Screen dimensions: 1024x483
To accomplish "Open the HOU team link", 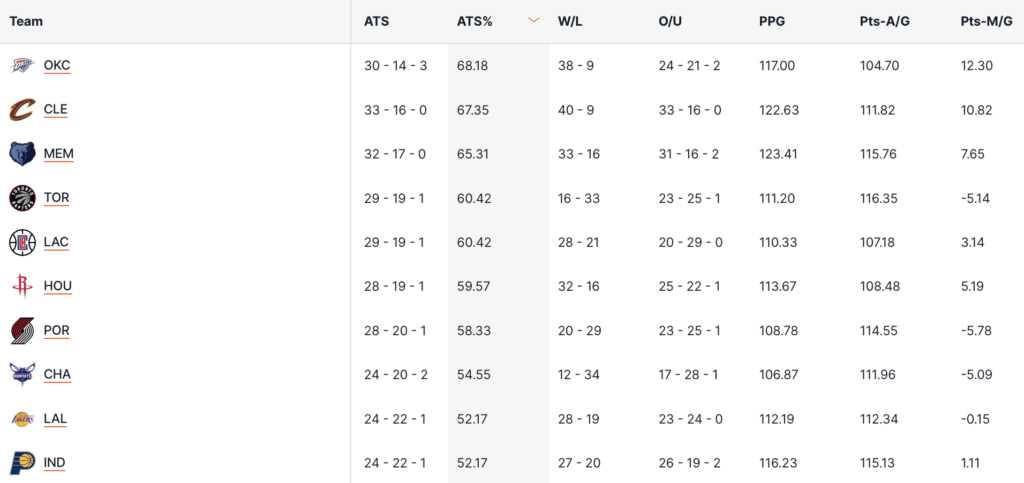I will (58, 286).
